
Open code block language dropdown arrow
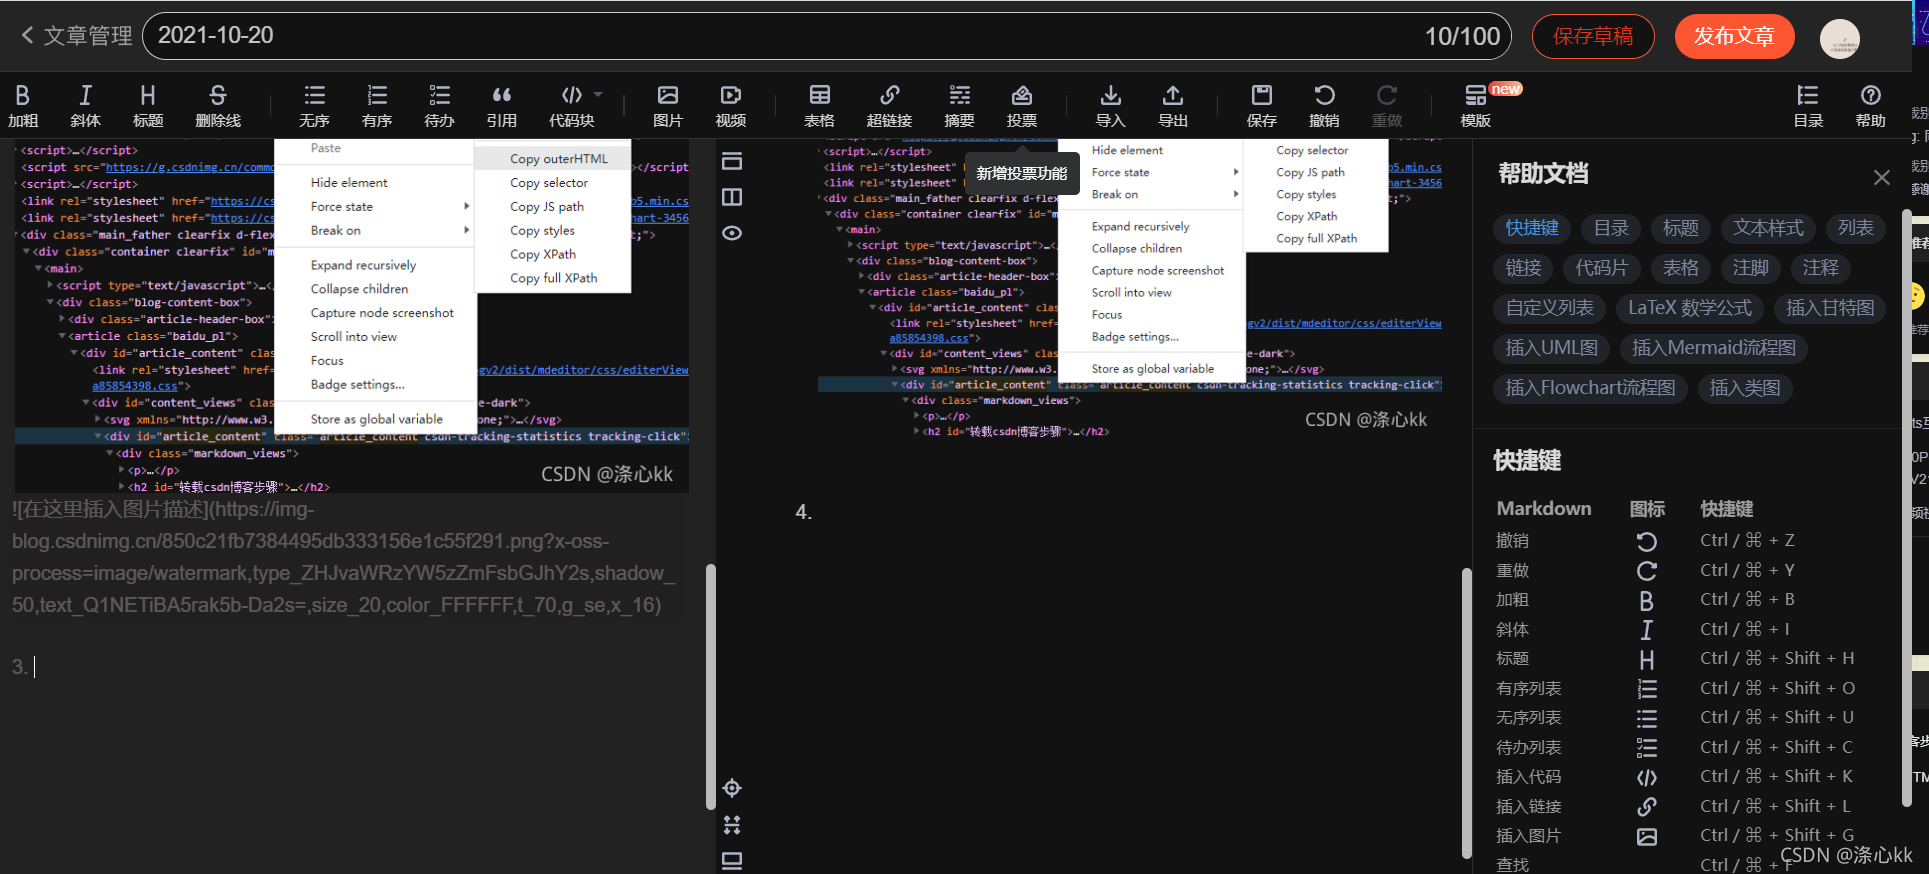click(598, 94)
